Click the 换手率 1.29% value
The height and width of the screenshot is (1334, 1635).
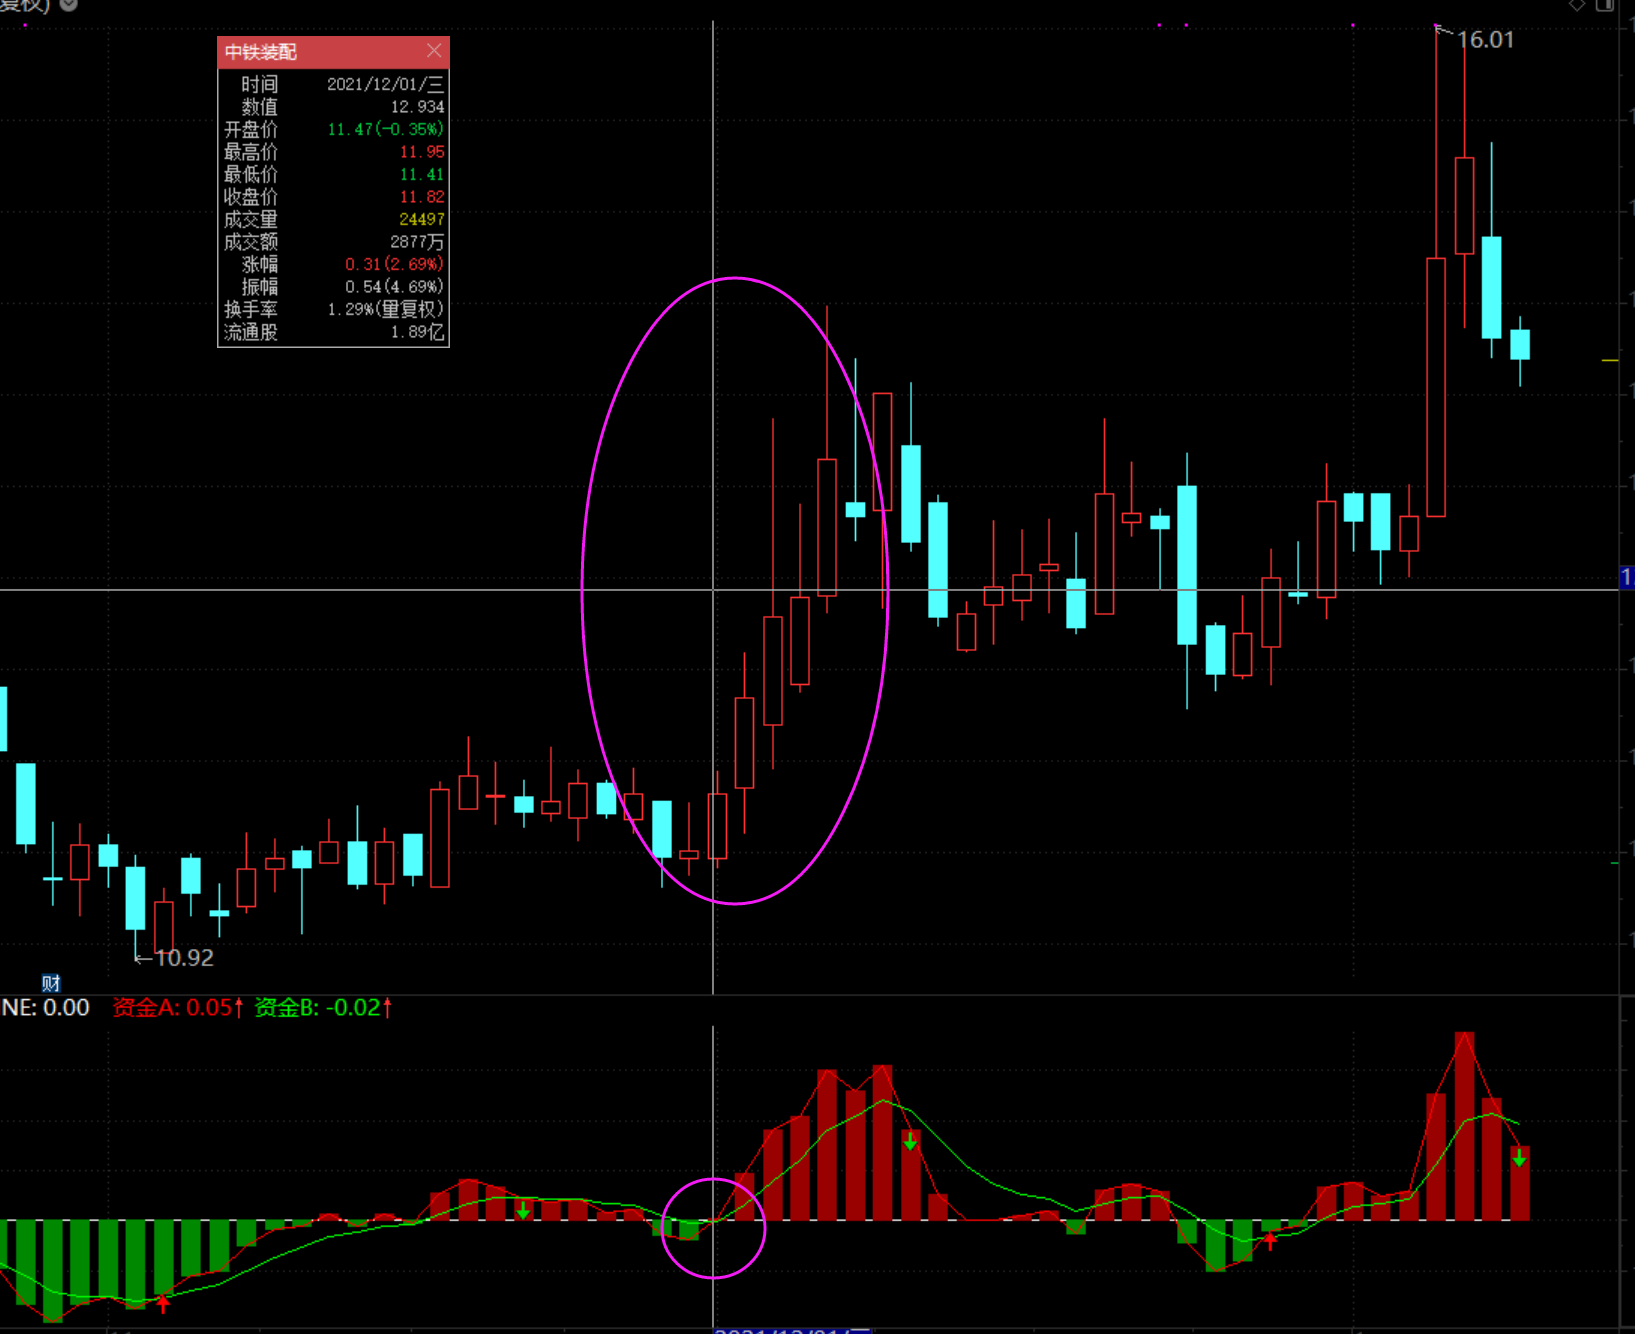coord(385,309)
